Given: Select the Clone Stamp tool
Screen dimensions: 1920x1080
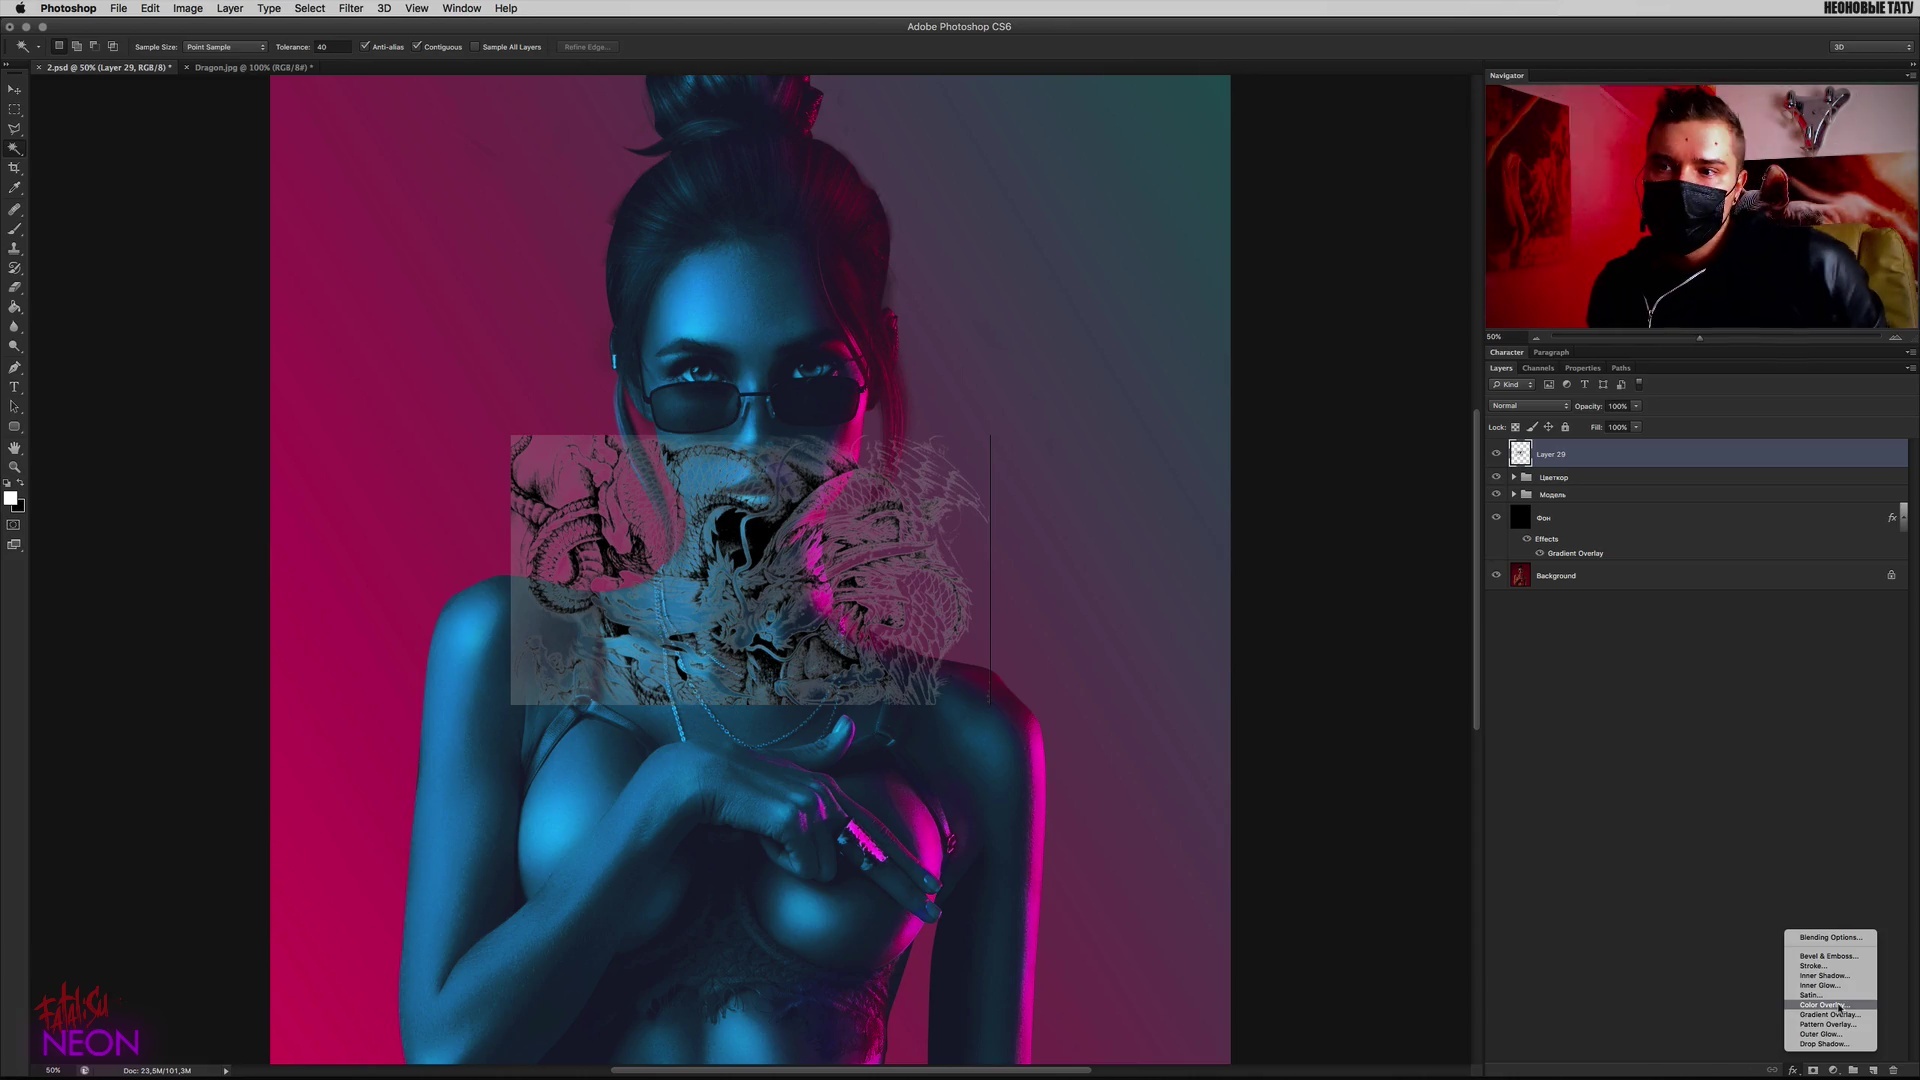Looking at the screenshot, I should click(x=14, y=248).
